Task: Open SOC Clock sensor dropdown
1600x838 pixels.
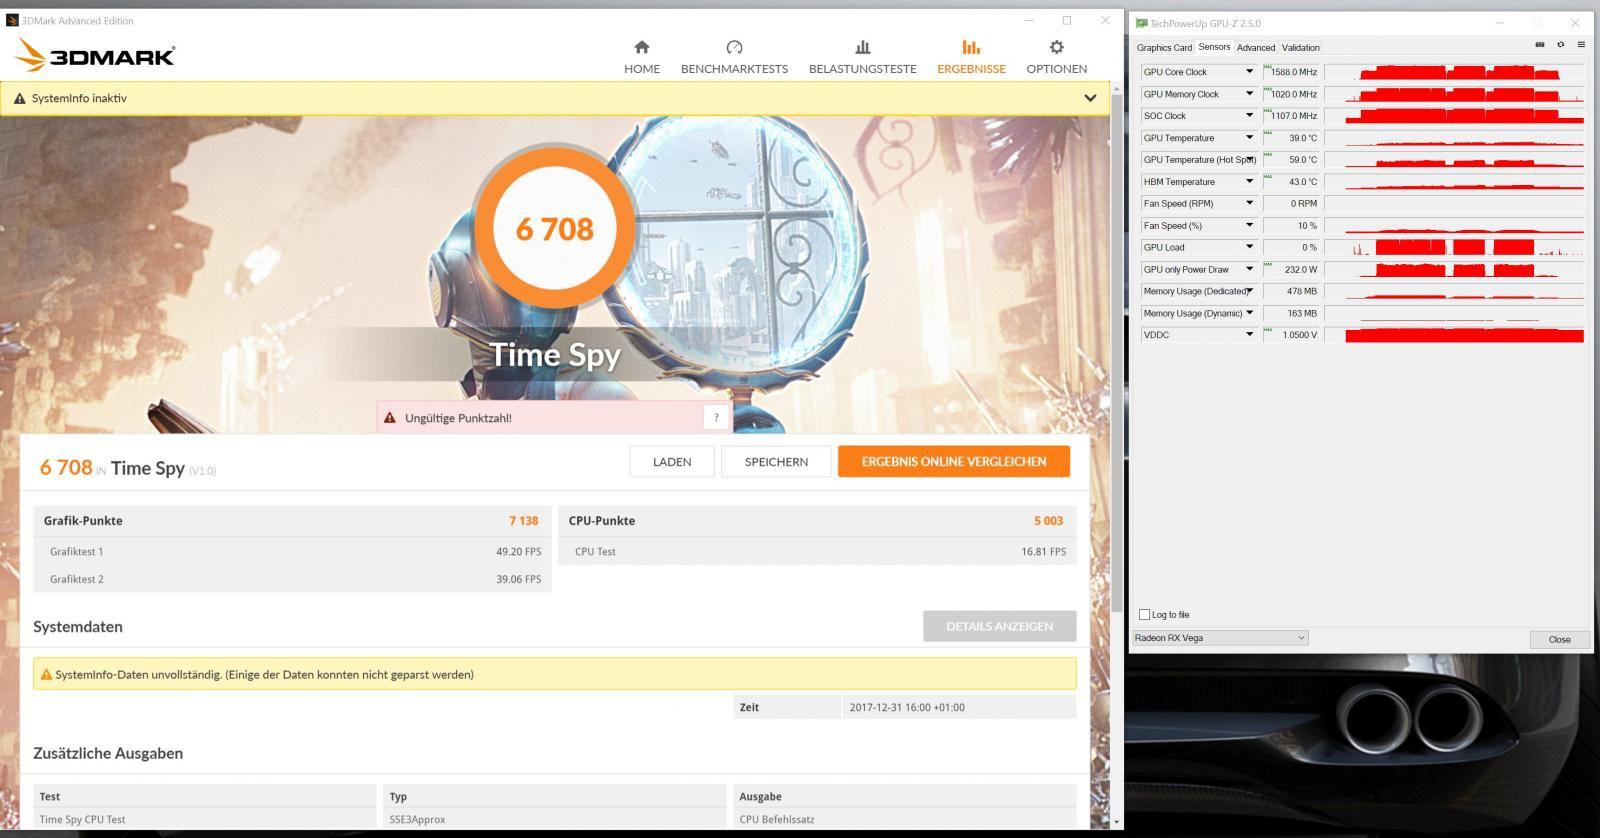Action: click(x=1249, y=116)
